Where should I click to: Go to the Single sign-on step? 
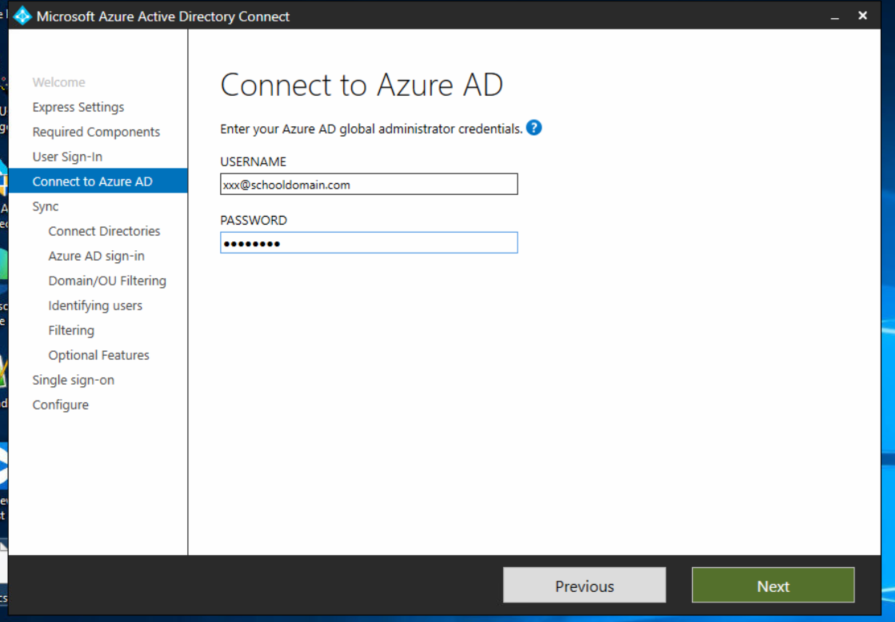coord(73,380)
